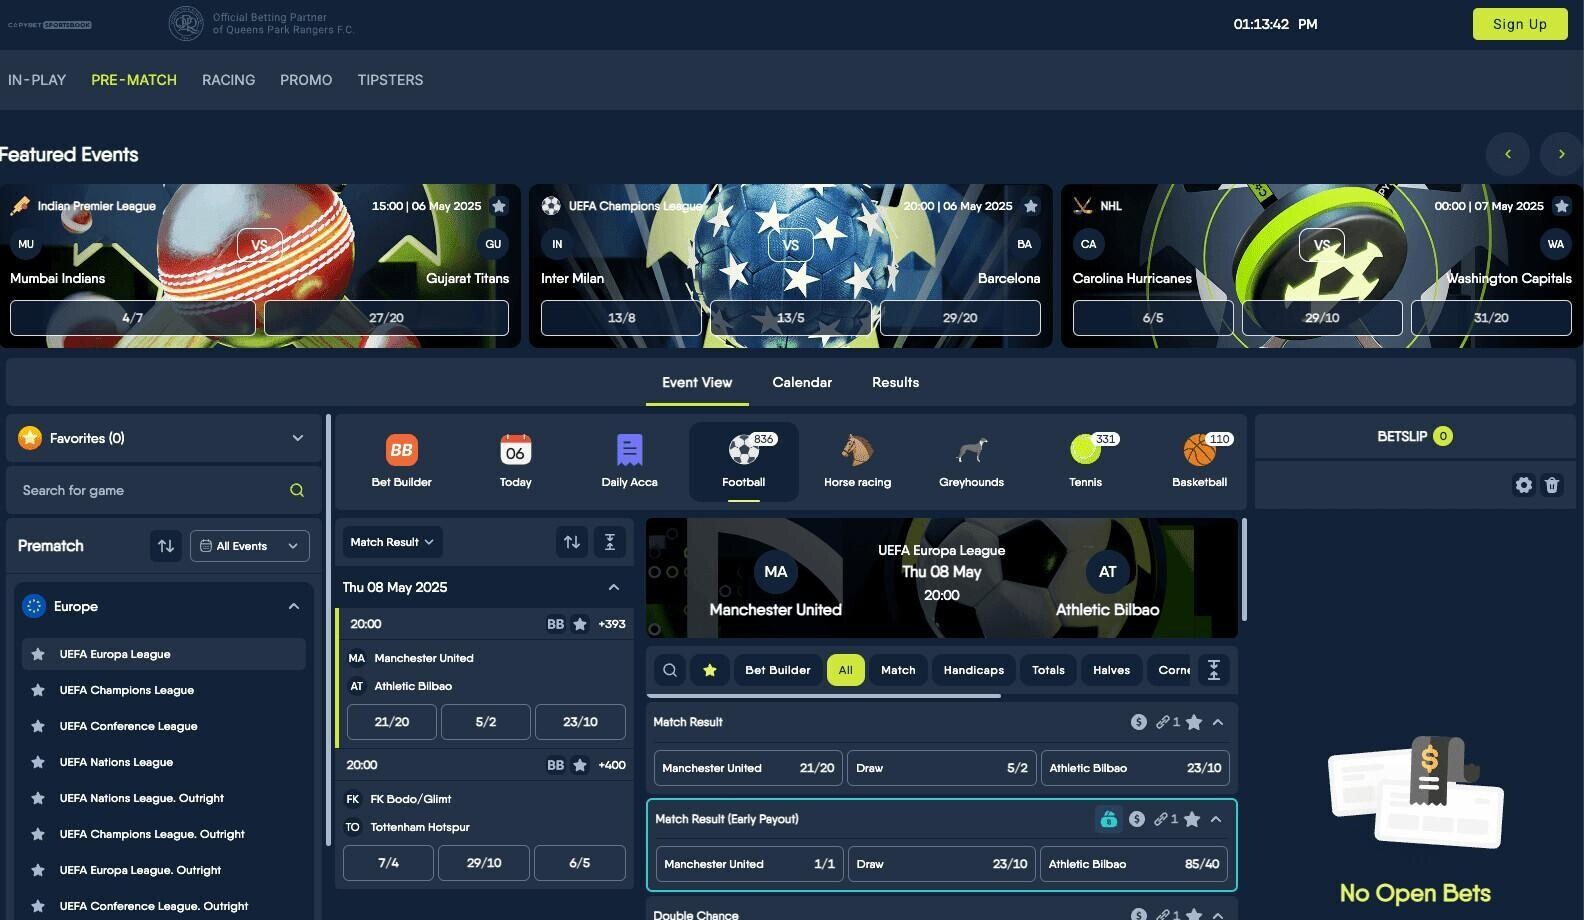Click the market panel vertical scrollbar
The image size is (1584, 920).
(1243, 569)
